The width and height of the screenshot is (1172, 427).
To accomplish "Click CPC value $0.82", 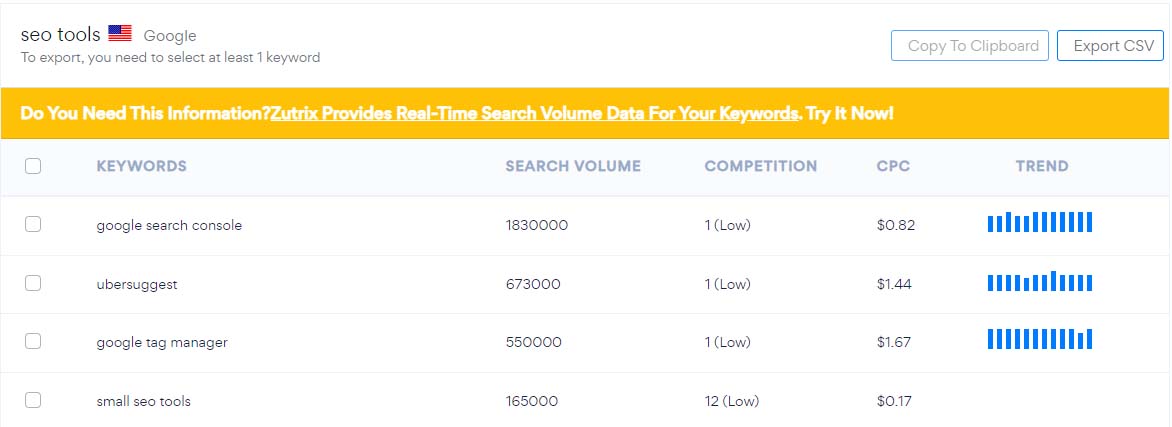I will coord(895,225).
